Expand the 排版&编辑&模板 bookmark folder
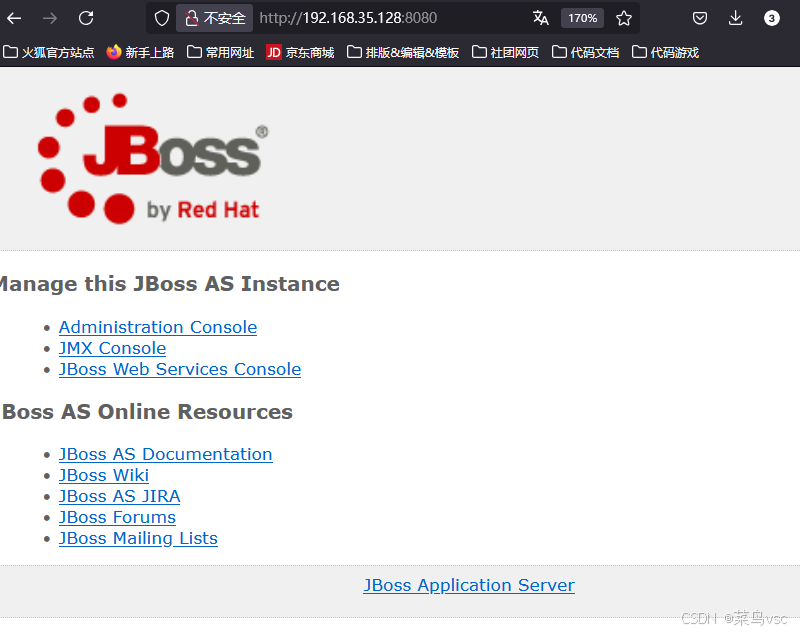Viewport: 800px width, 634px height. (x=403, y=52)
